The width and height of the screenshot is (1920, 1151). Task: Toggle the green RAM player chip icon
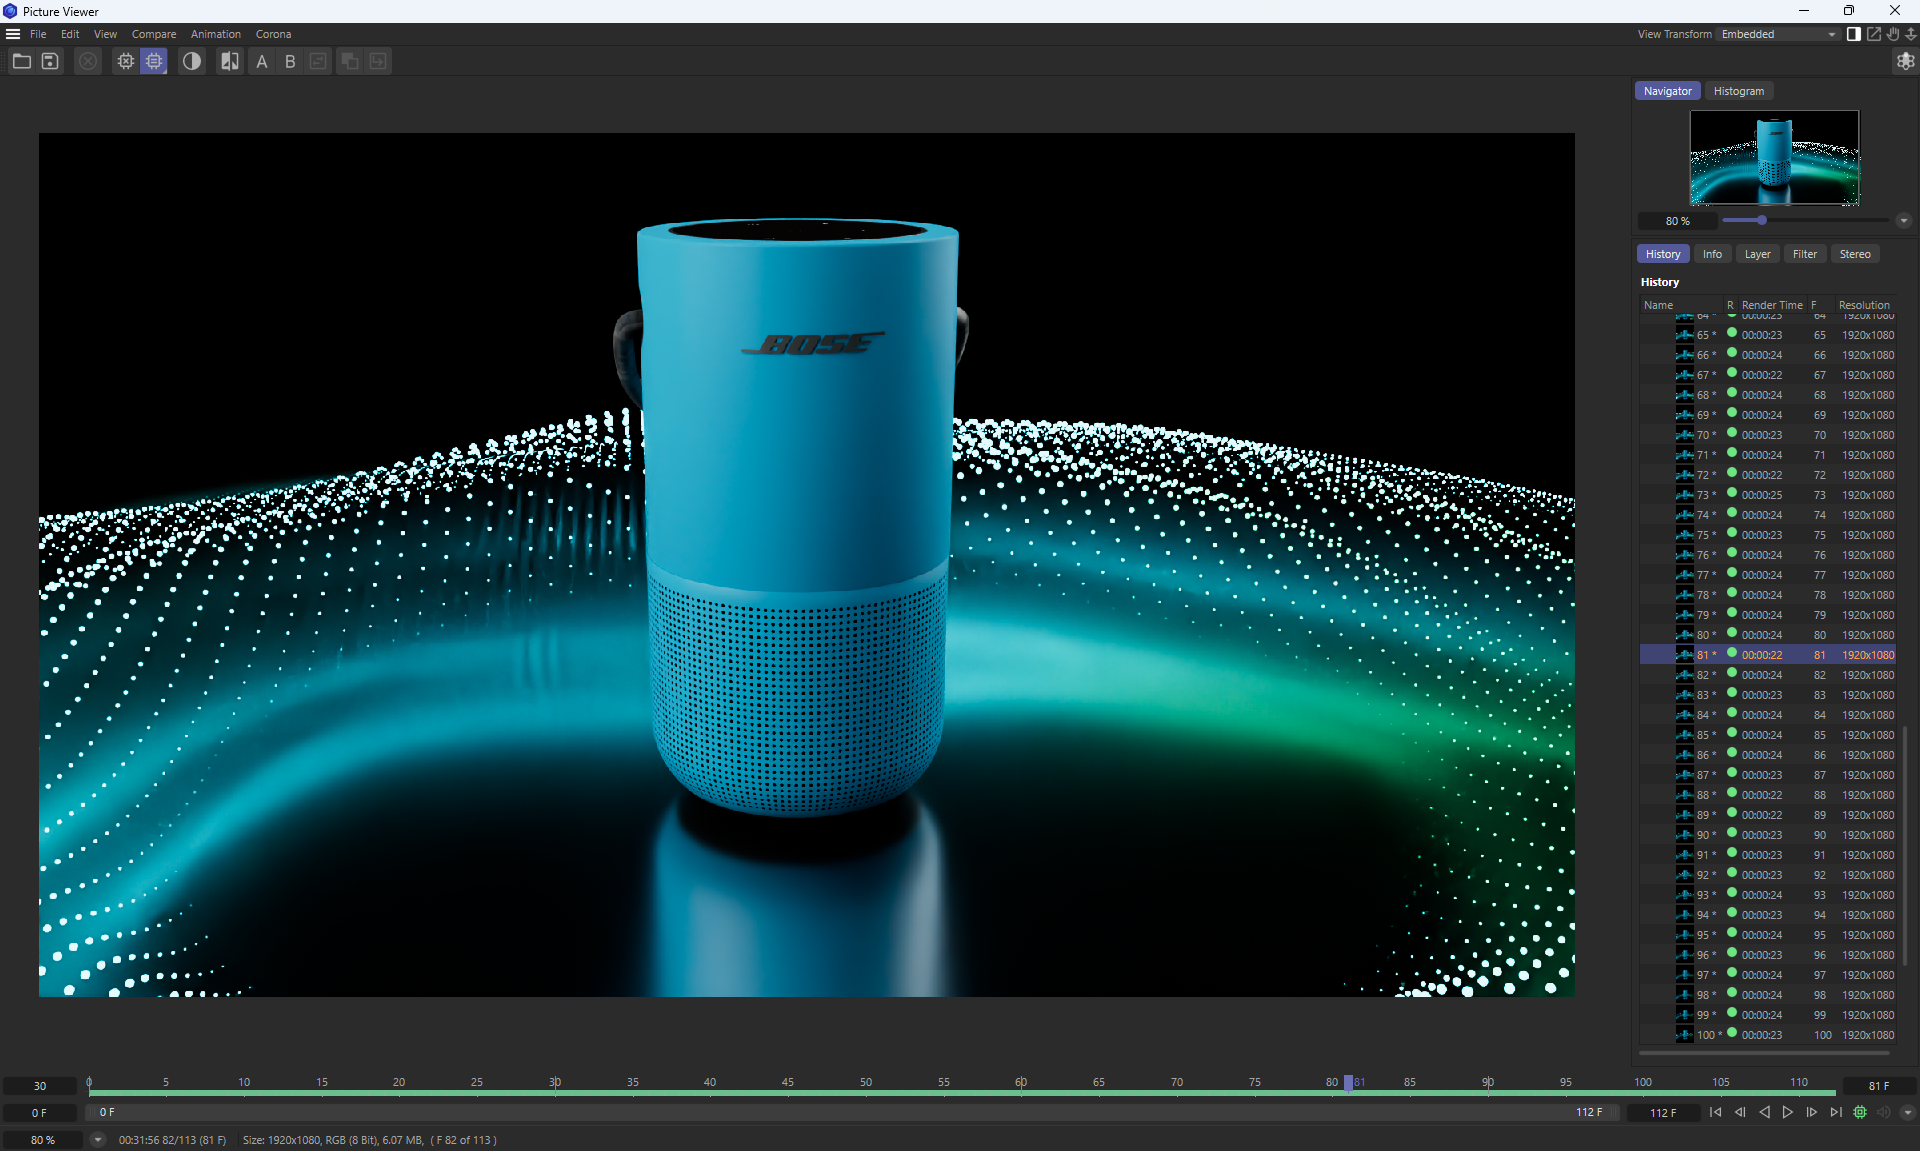[1860, 1112]
